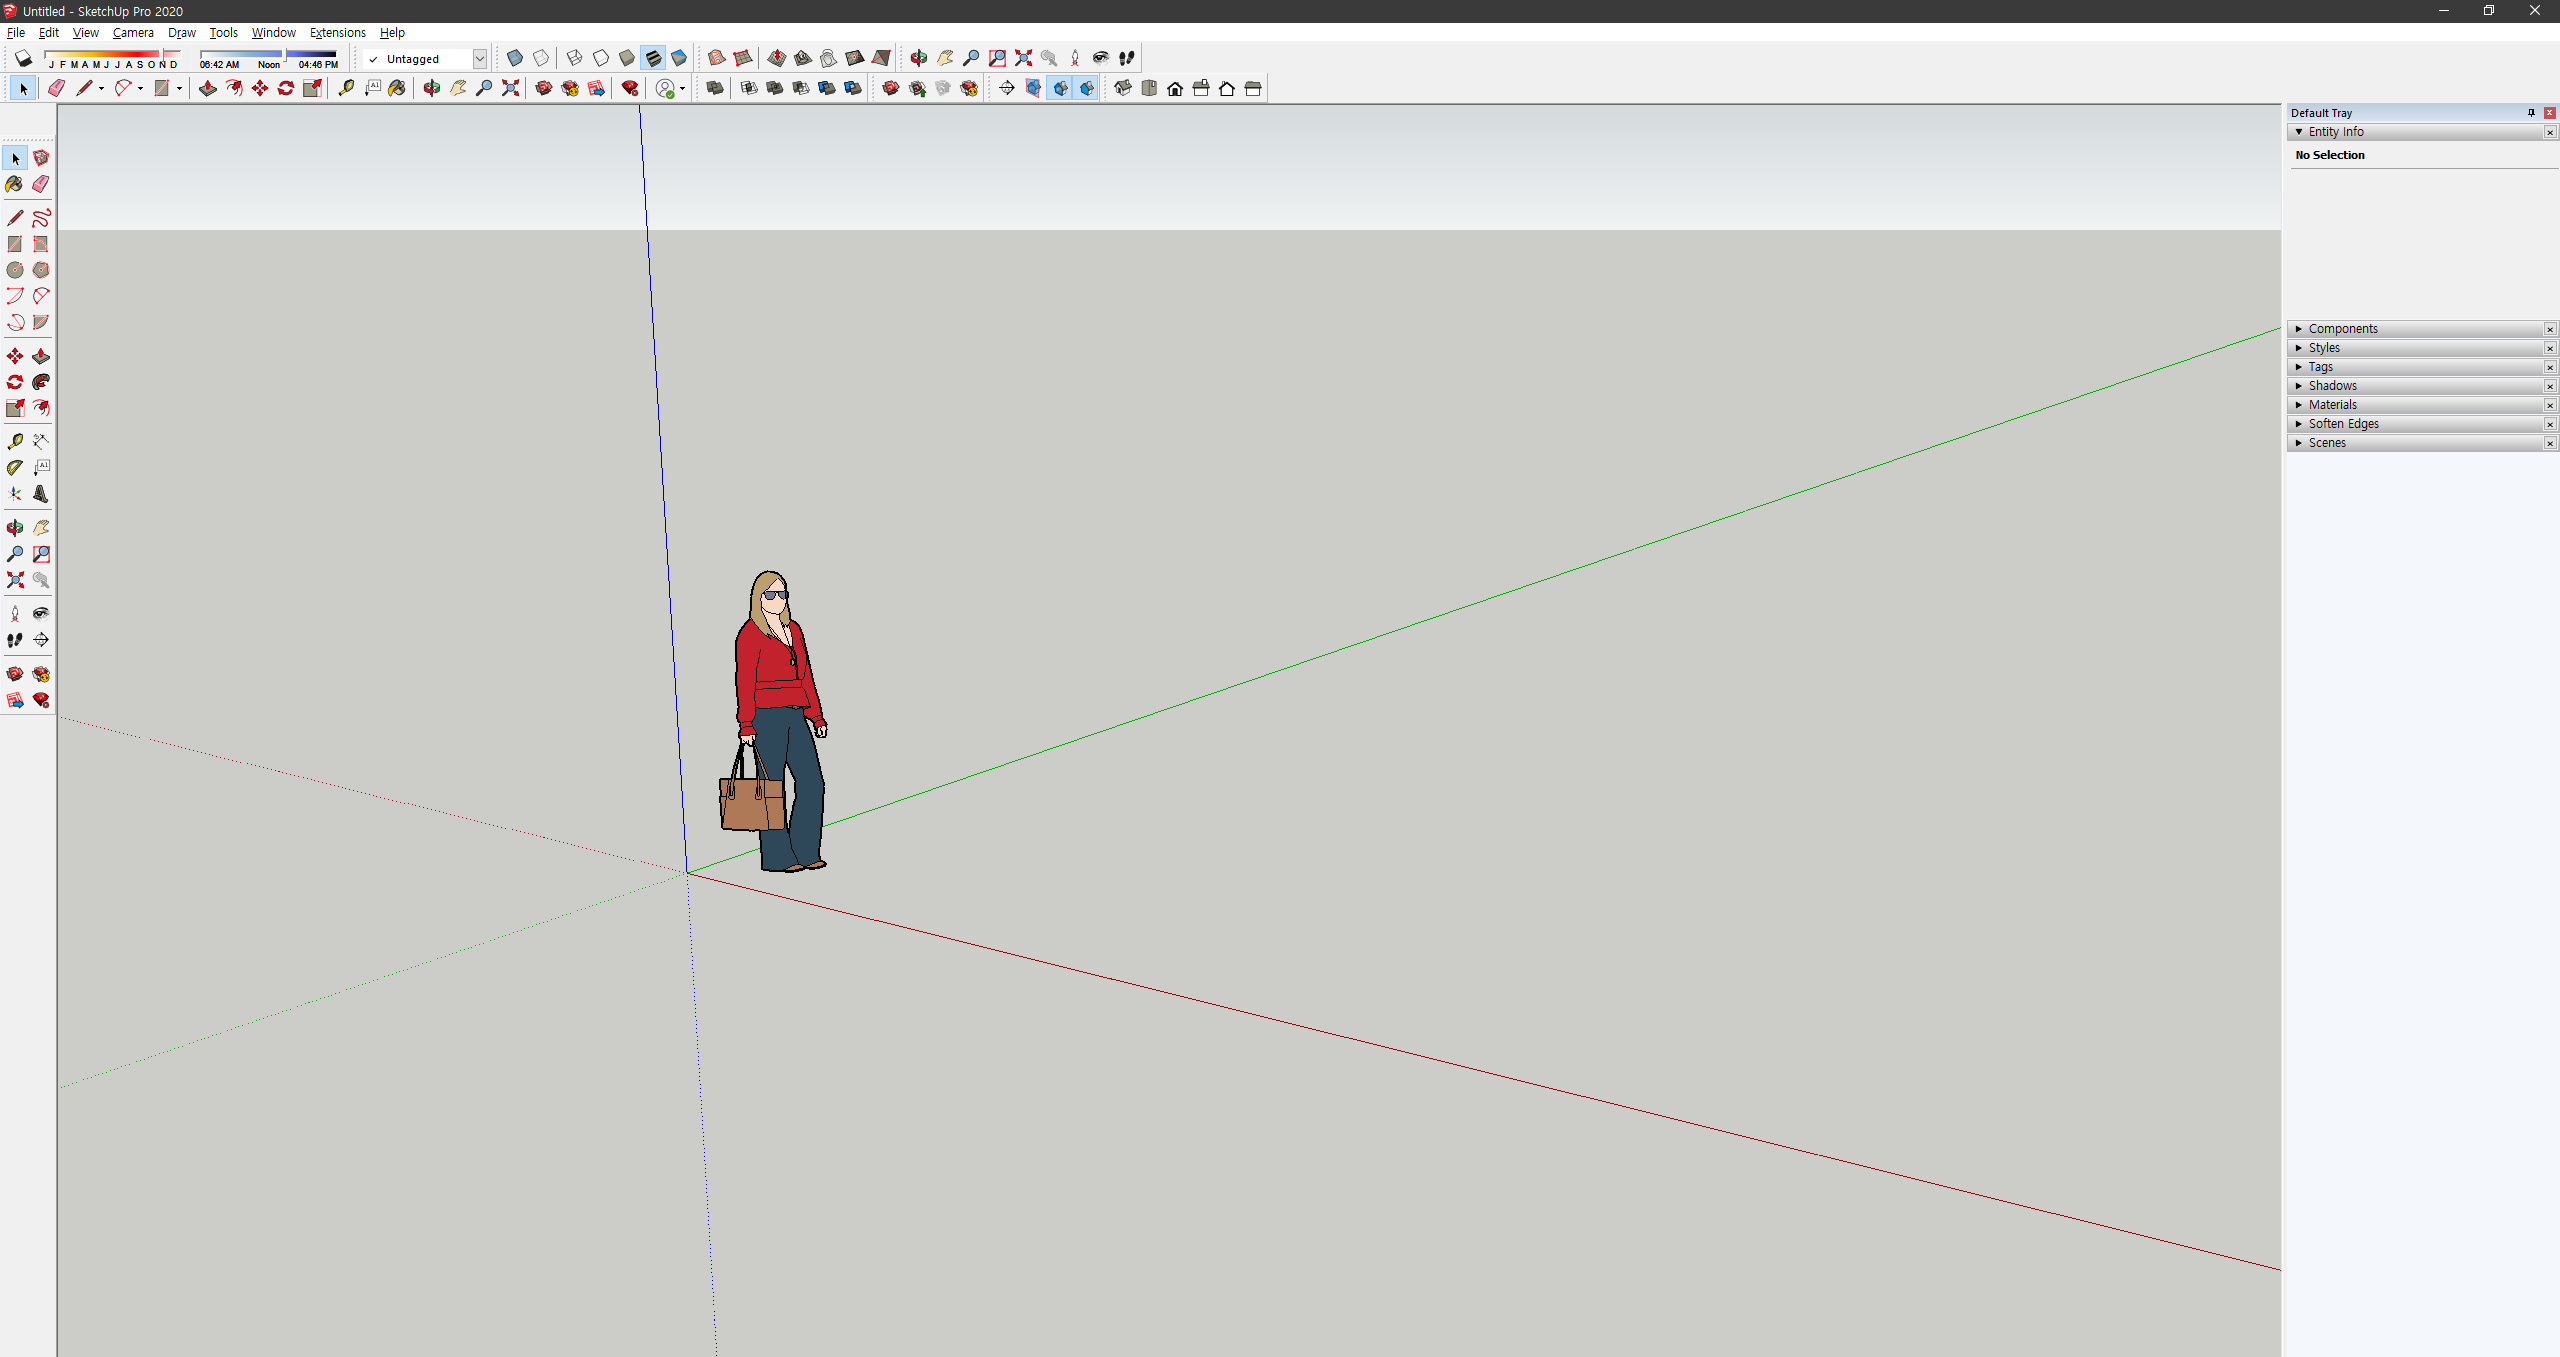Open the Extensions menu
This screenshot has height=1357, width=2560.
tap(337, 32)
